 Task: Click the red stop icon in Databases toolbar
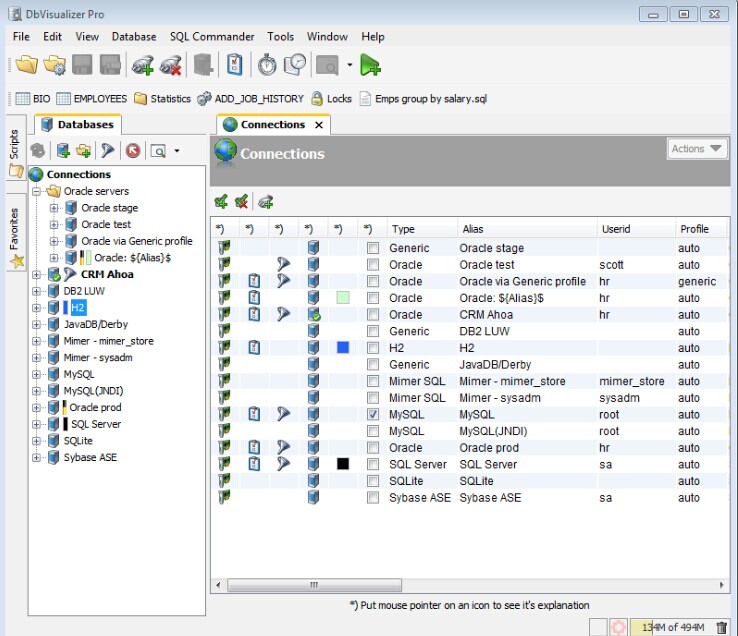[x=132, y=151]
